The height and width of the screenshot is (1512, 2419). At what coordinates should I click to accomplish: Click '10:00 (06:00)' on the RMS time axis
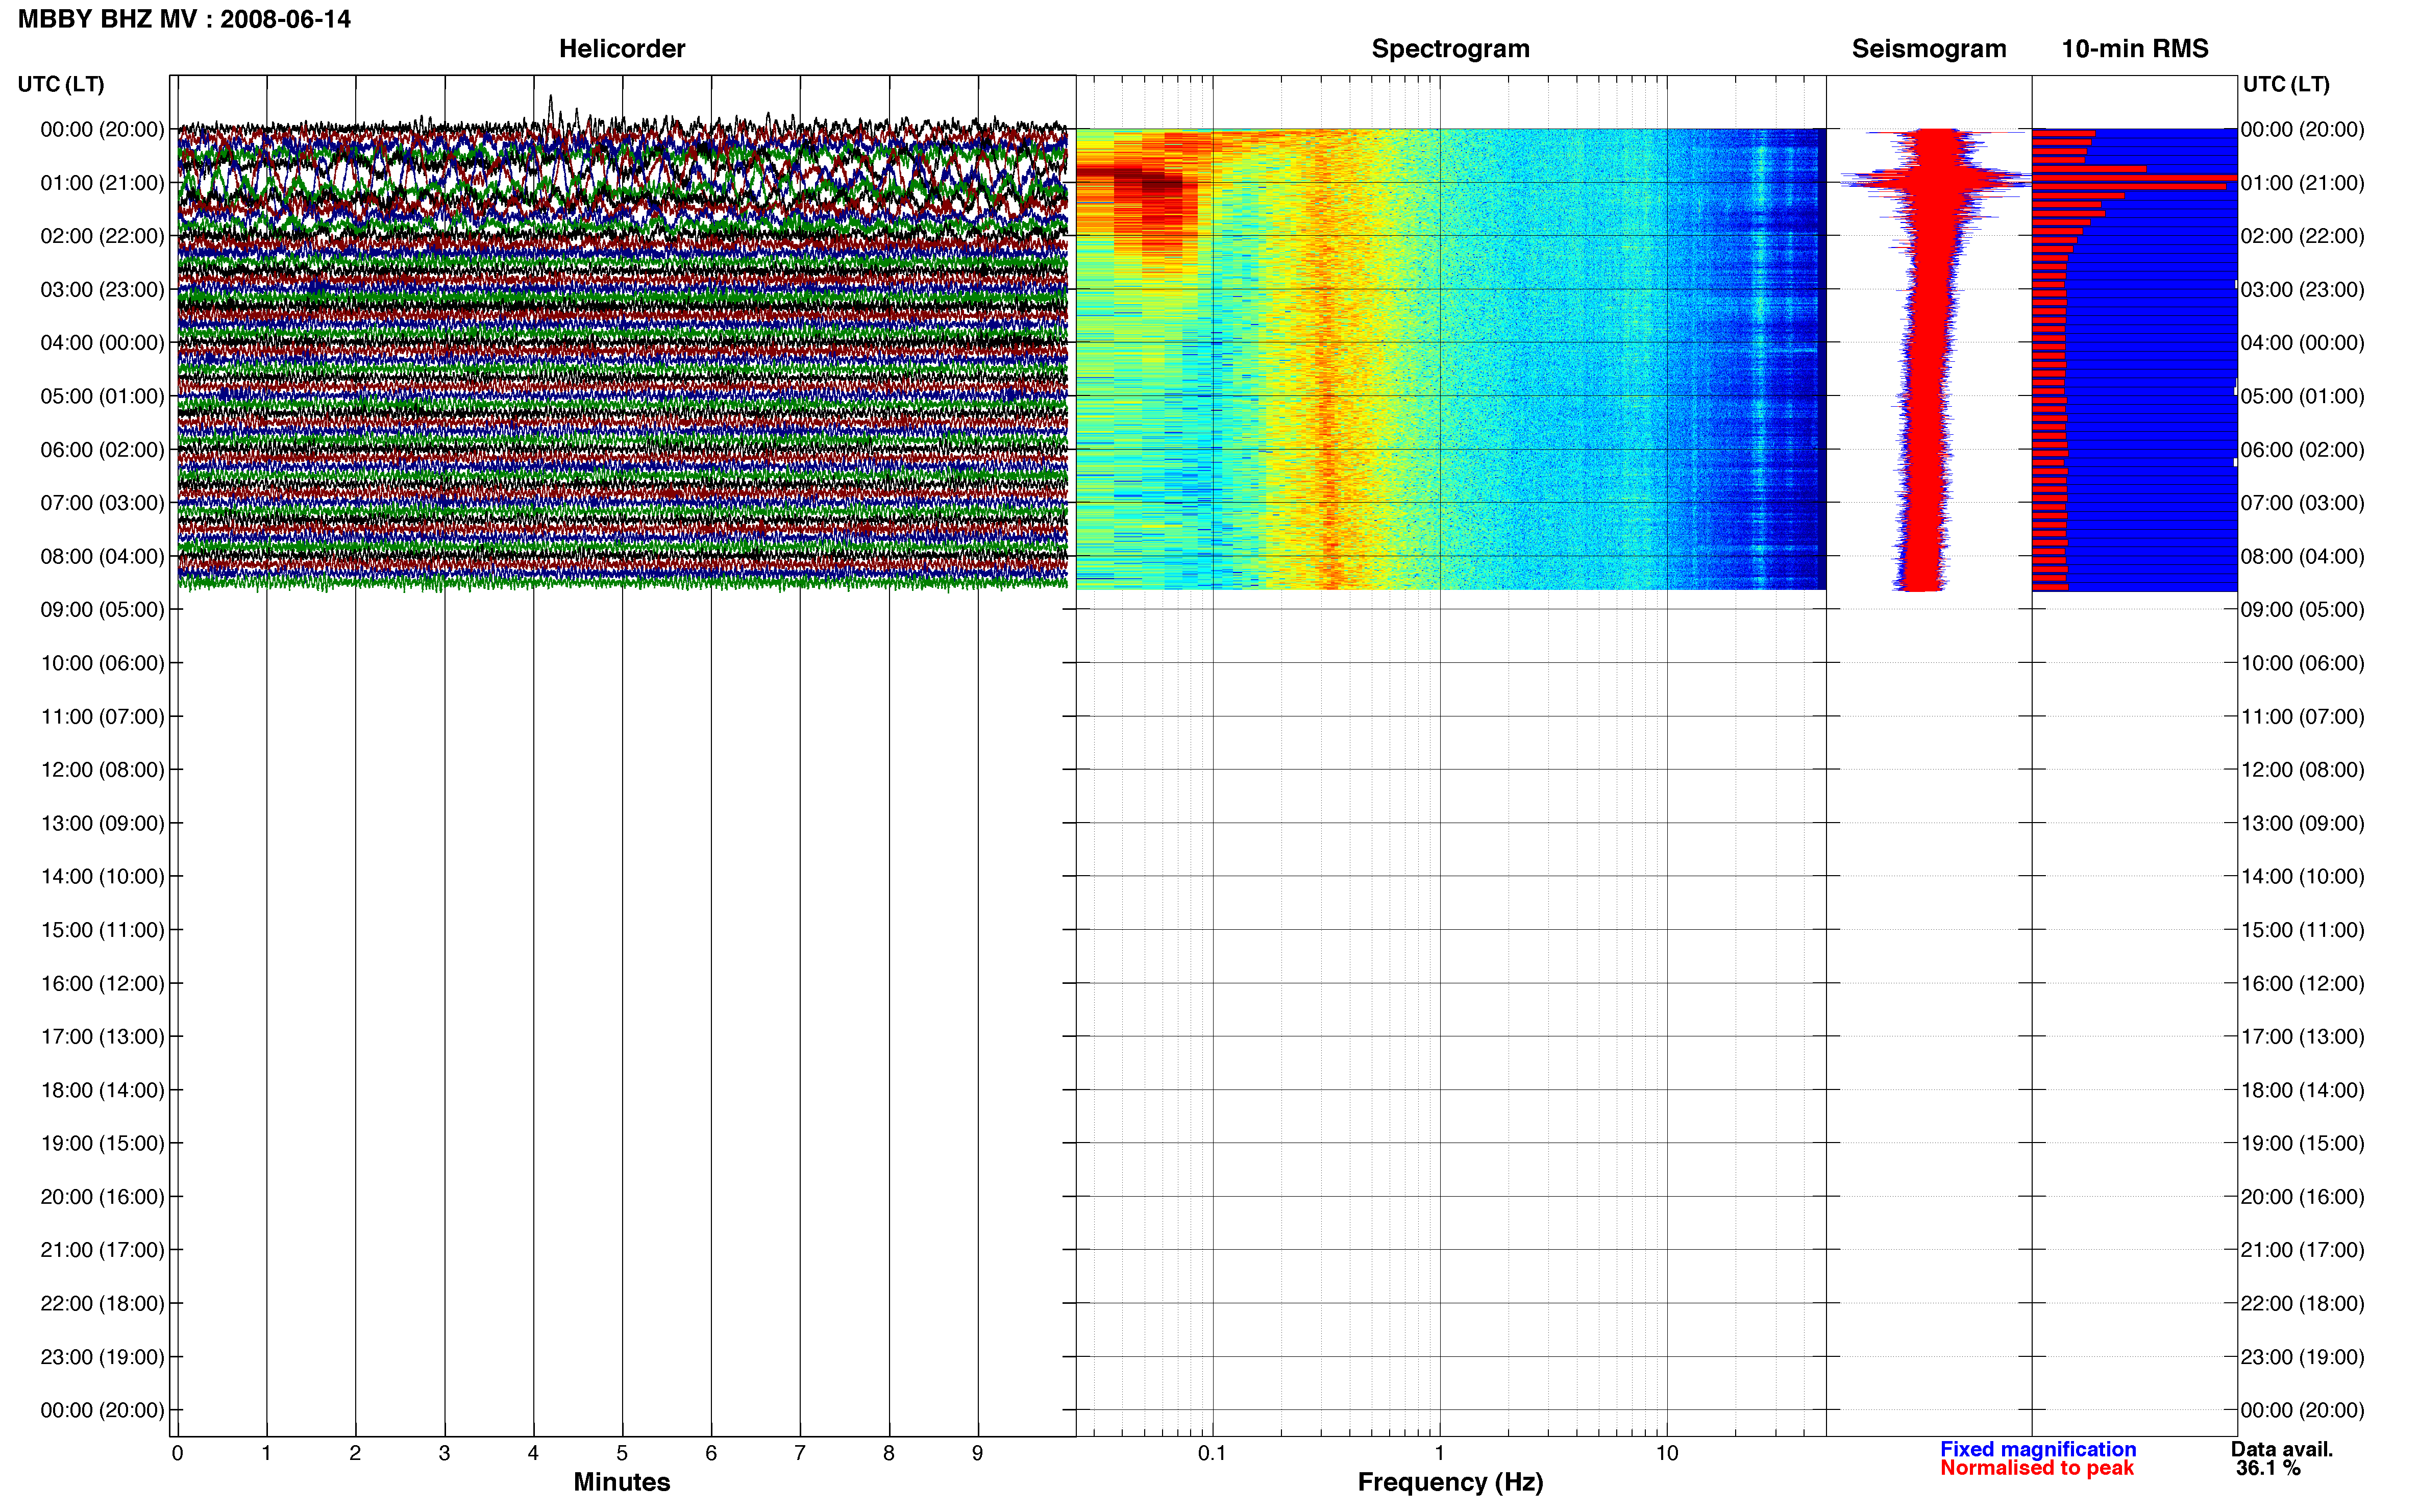[x=2303, y=663]
